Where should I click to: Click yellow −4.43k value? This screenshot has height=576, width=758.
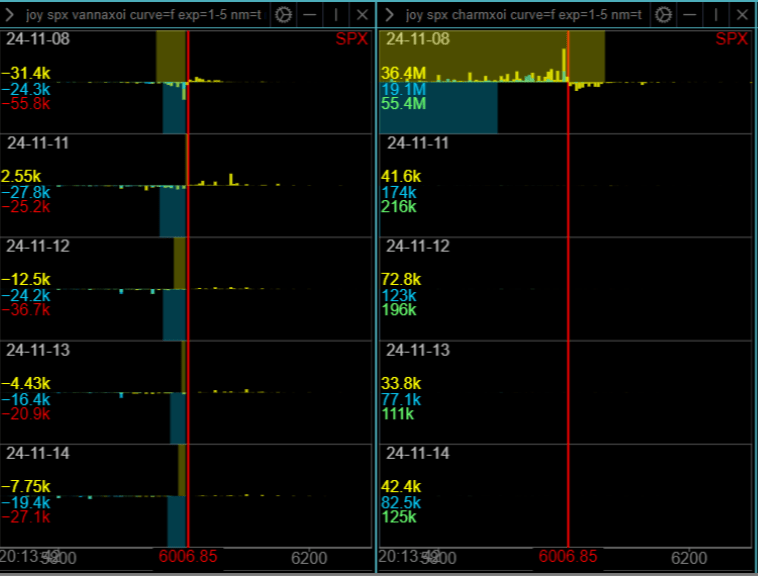pyautogui.click(x=26, y=384)
